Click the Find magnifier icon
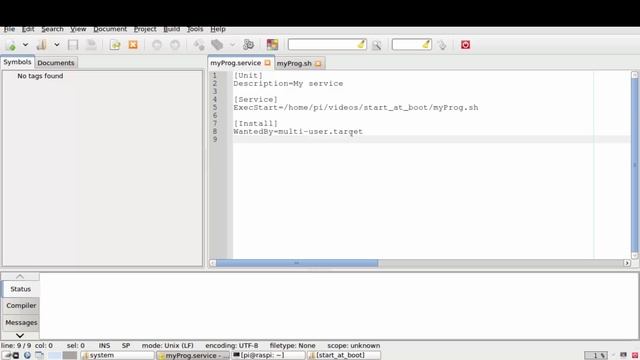The image size is (640, 360). 376,45
